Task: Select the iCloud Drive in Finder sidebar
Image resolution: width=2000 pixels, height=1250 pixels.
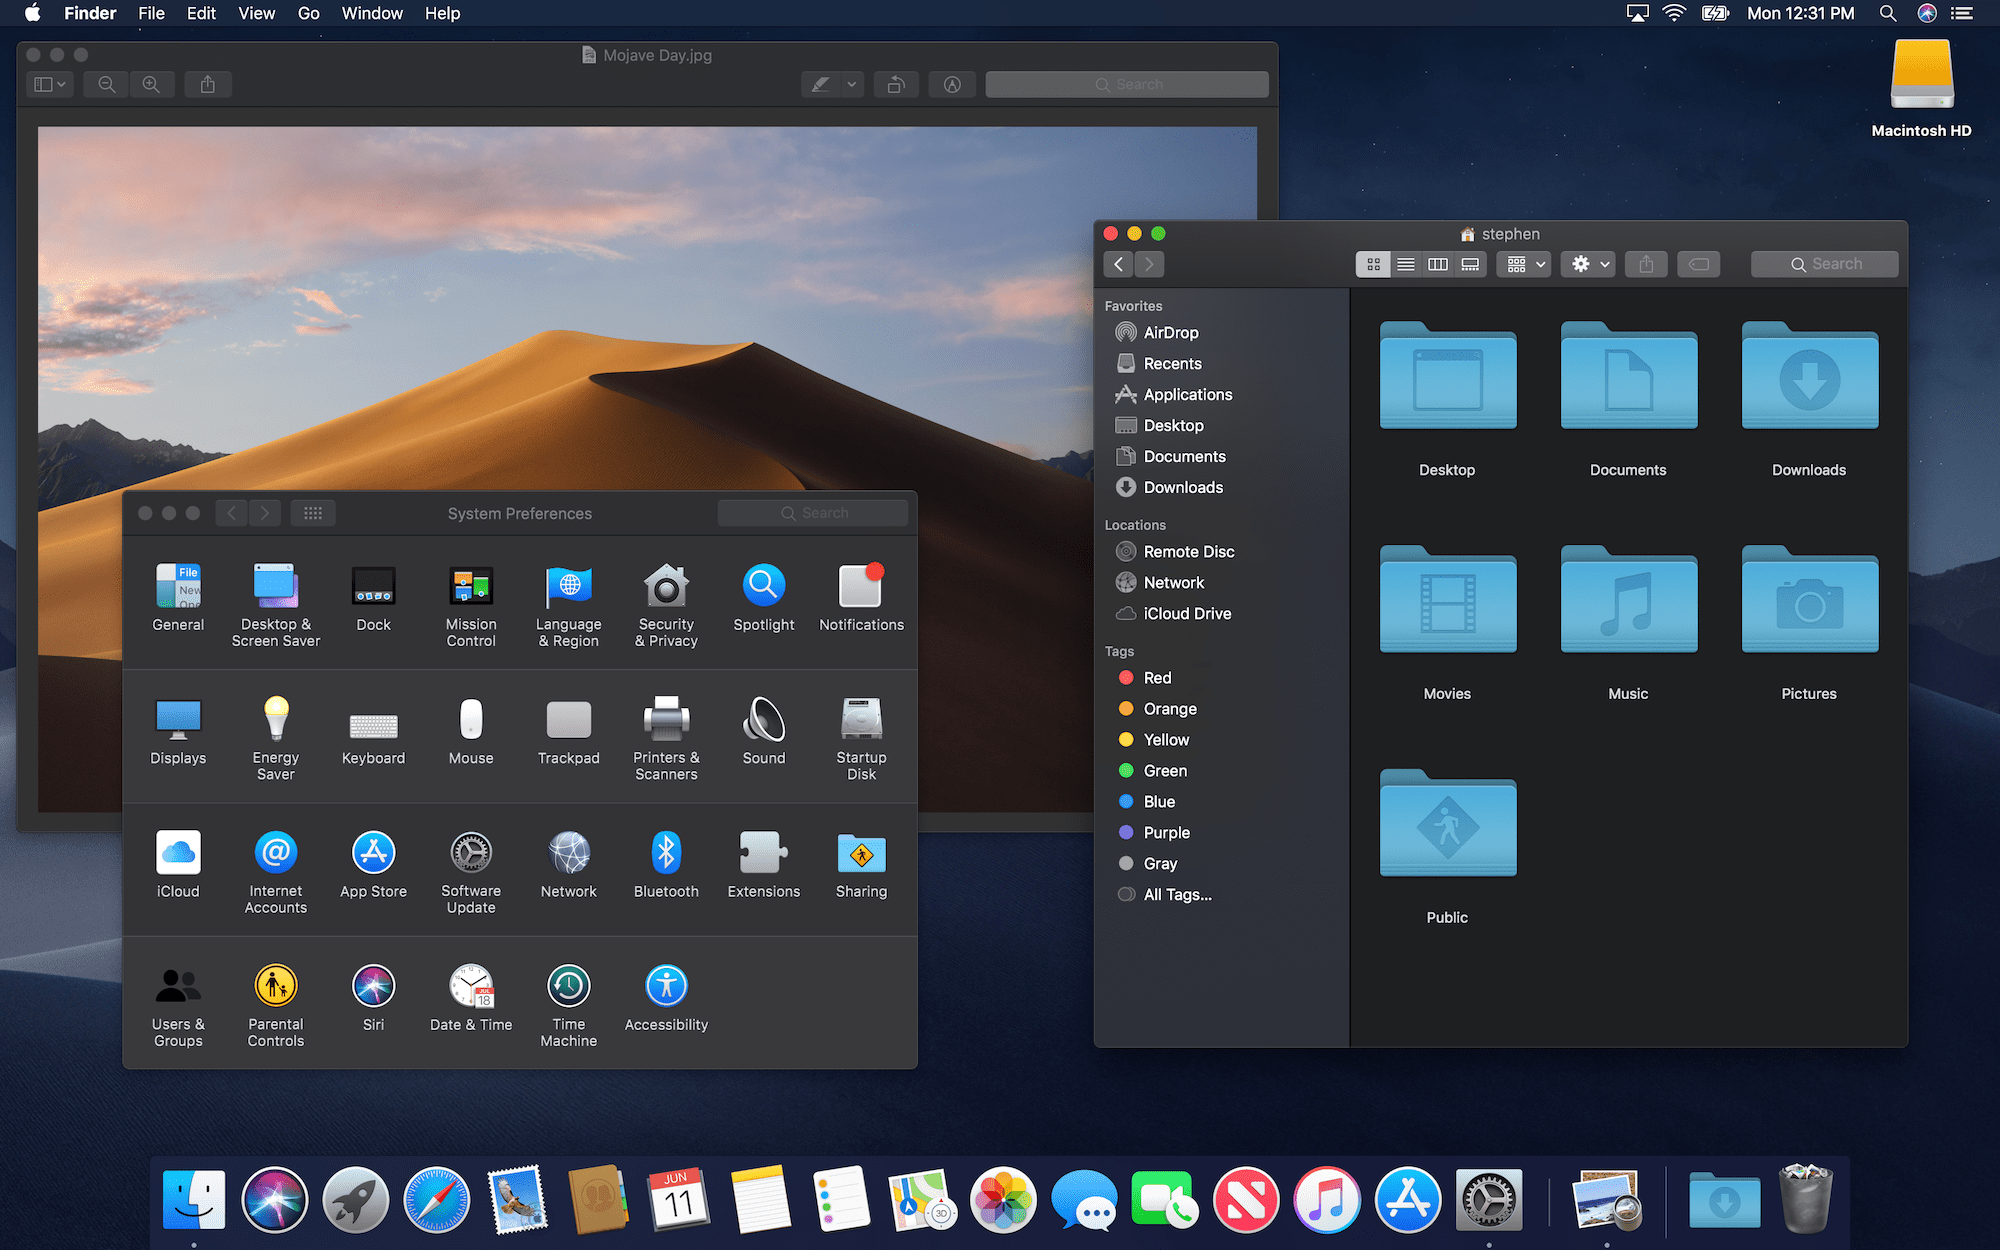Action: tap(1186, 612)
